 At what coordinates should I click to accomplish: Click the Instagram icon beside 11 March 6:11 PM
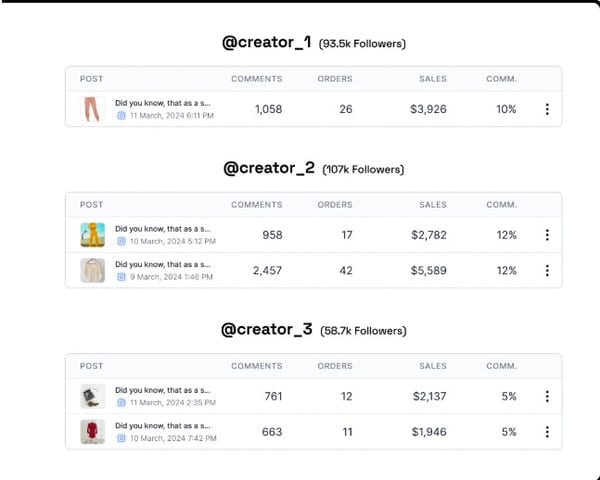[x=121, y=116]
